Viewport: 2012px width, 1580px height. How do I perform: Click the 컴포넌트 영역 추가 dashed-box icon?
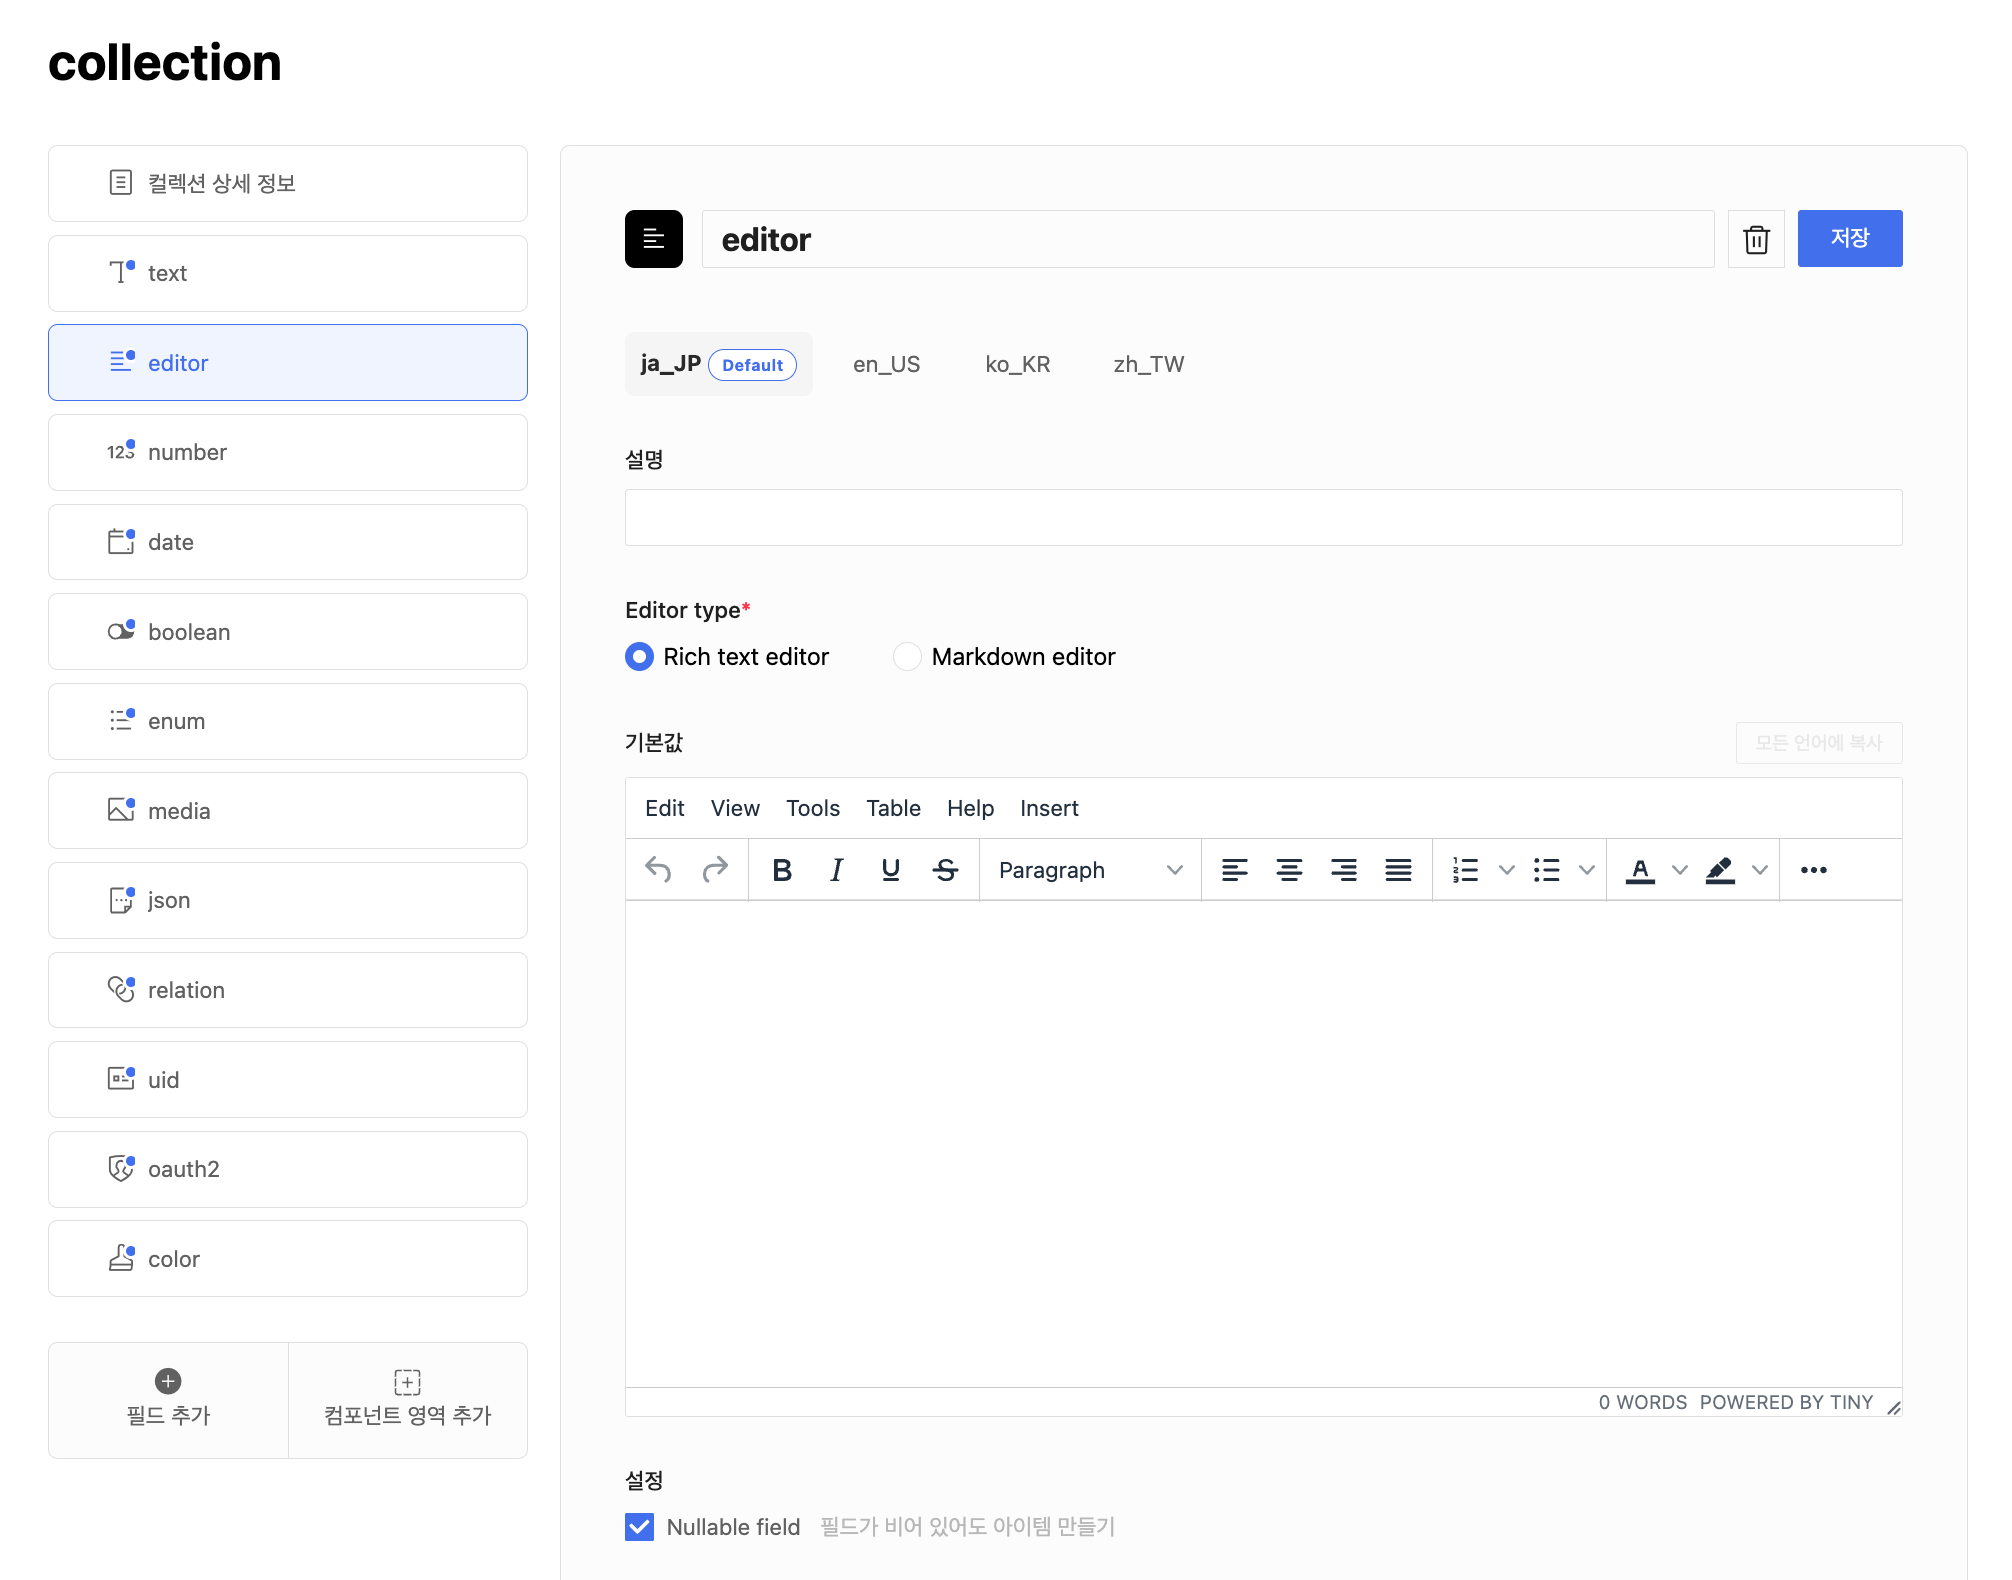pos(407,1382)
